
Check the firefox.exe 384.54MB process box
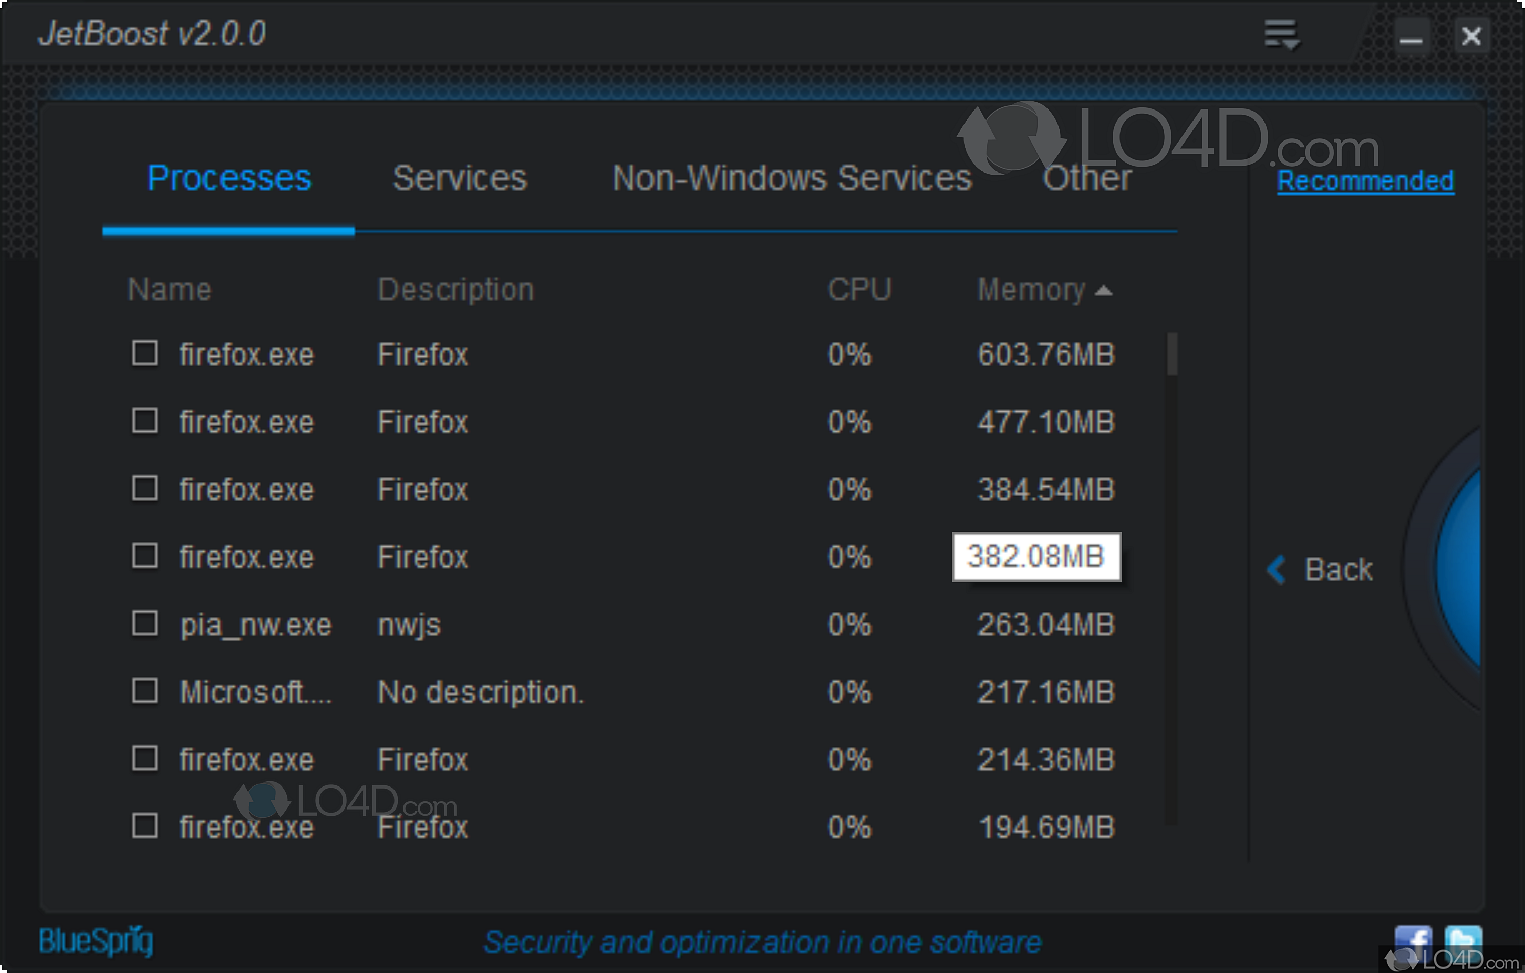145,488
